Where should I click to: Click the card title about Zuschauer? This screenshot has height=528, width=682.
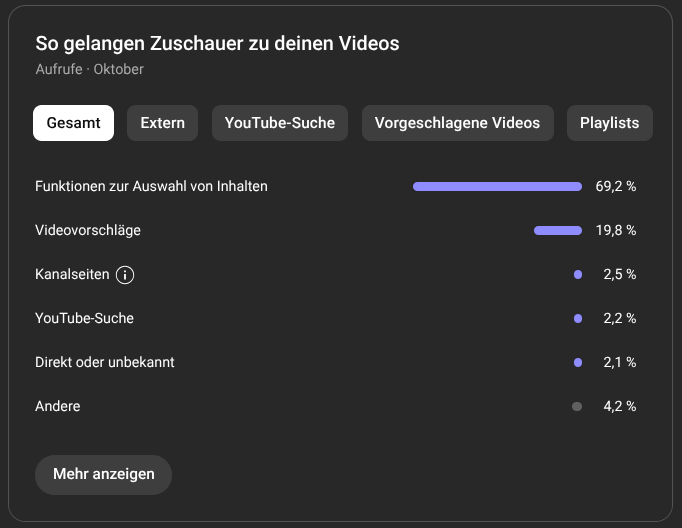[217, 44]
